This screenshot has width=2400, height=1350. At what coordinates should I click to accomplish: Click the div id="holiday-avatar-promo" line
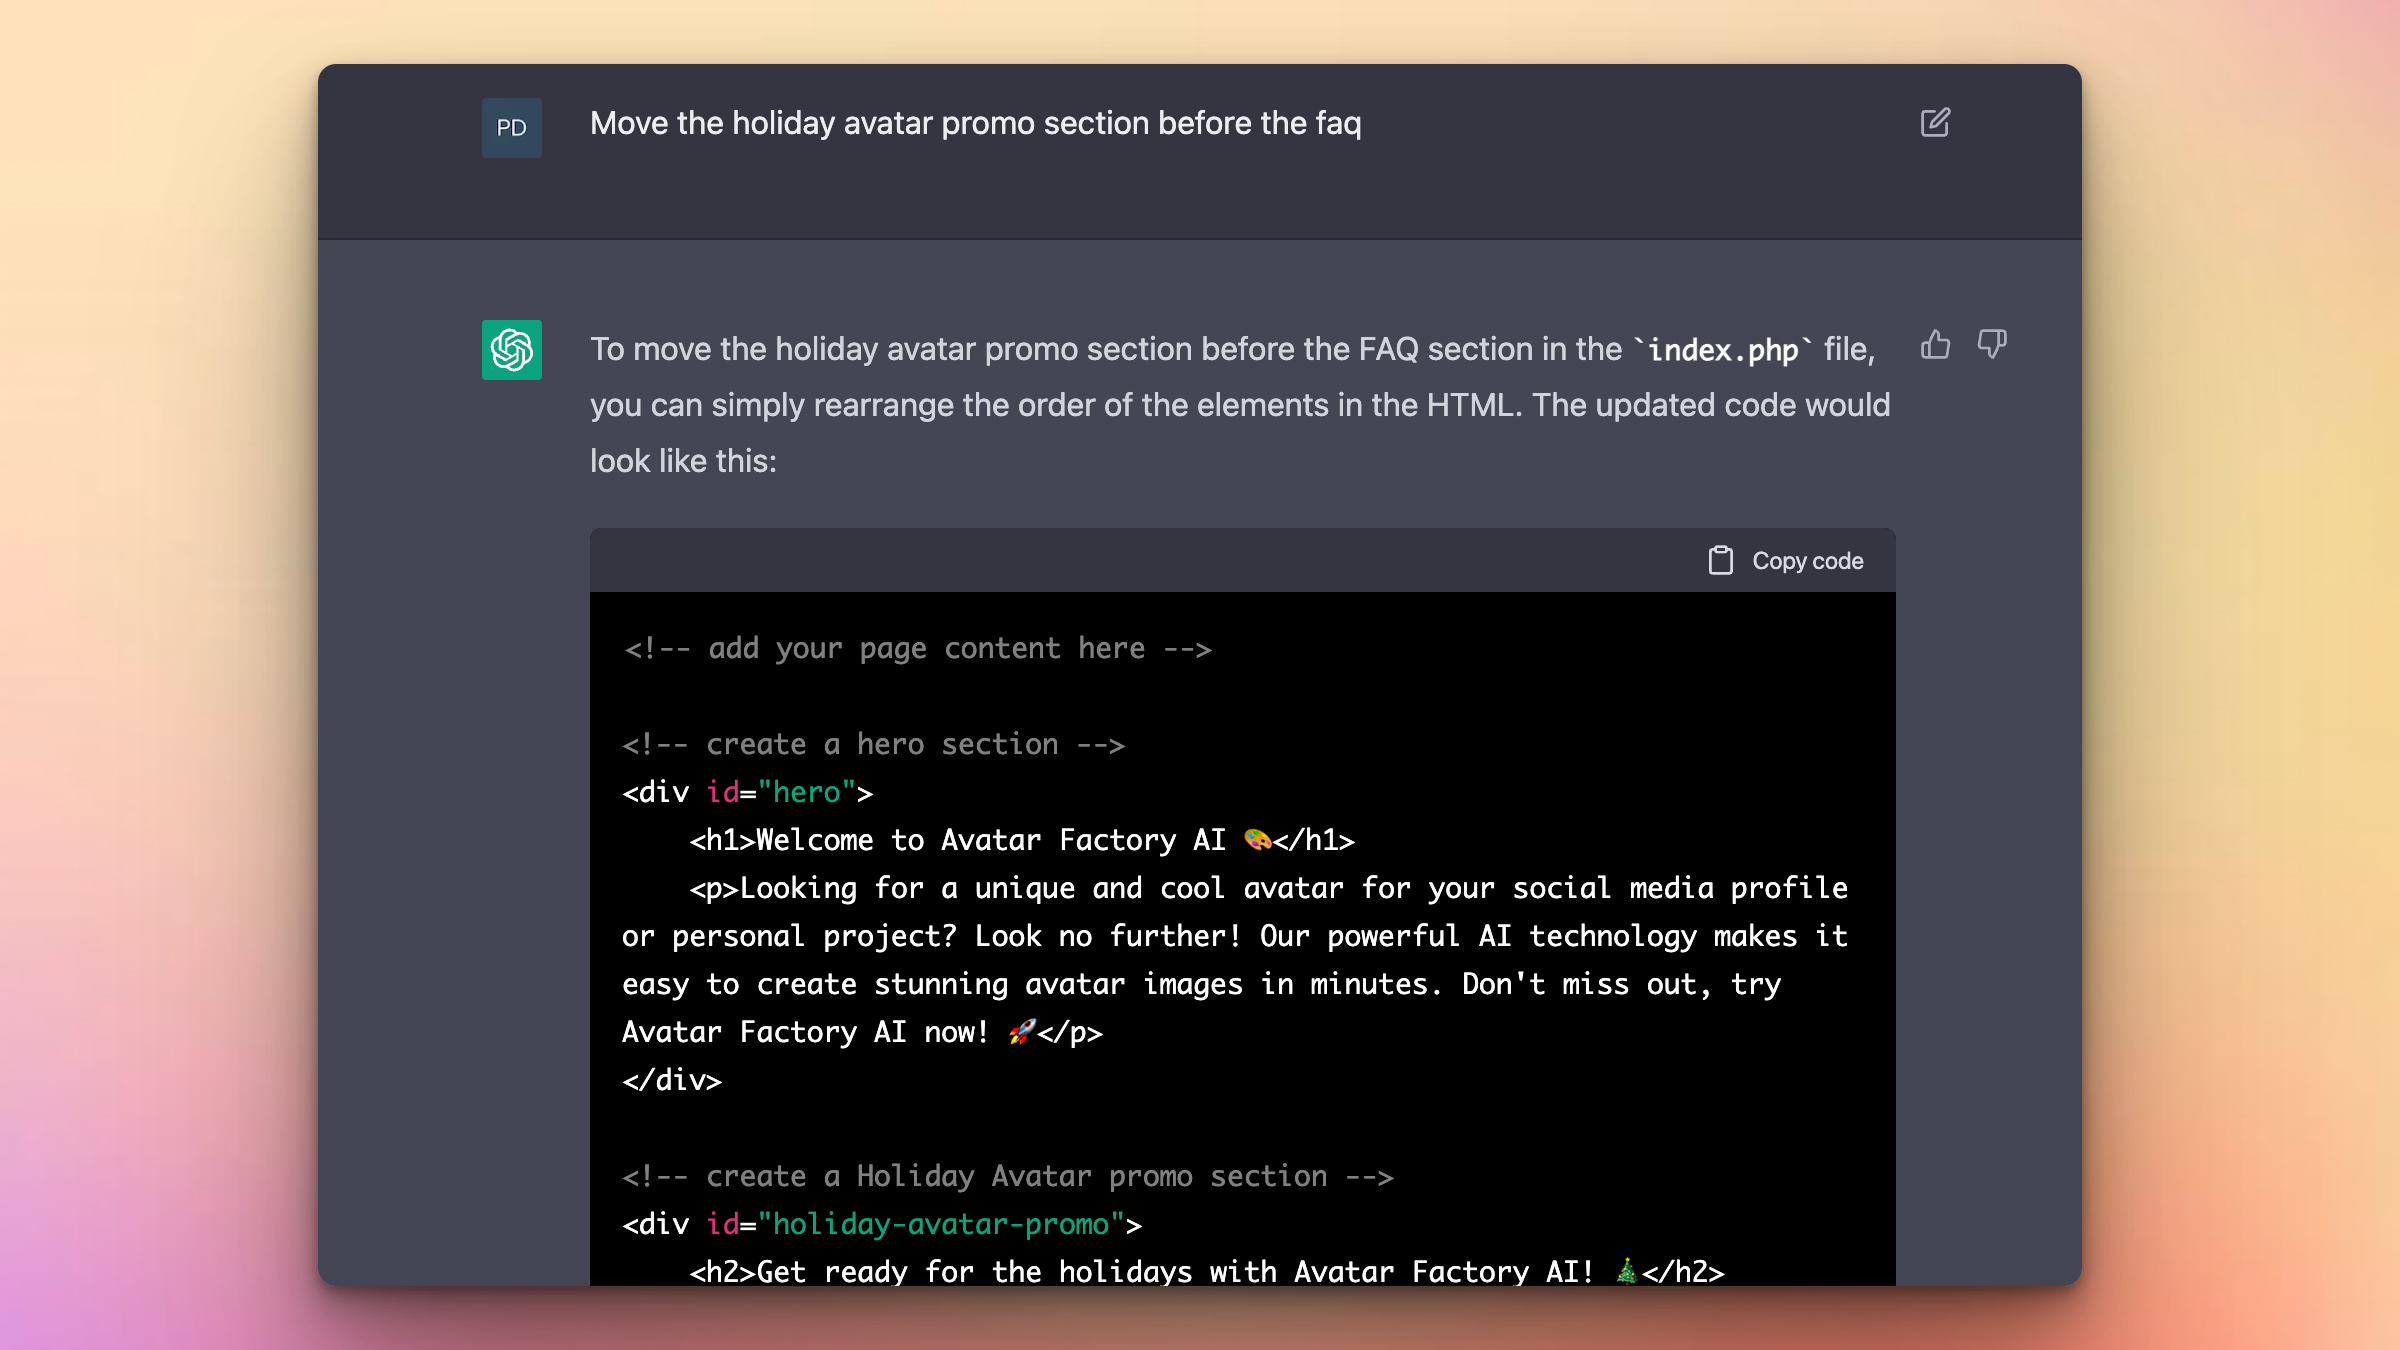pos(881,1224)
